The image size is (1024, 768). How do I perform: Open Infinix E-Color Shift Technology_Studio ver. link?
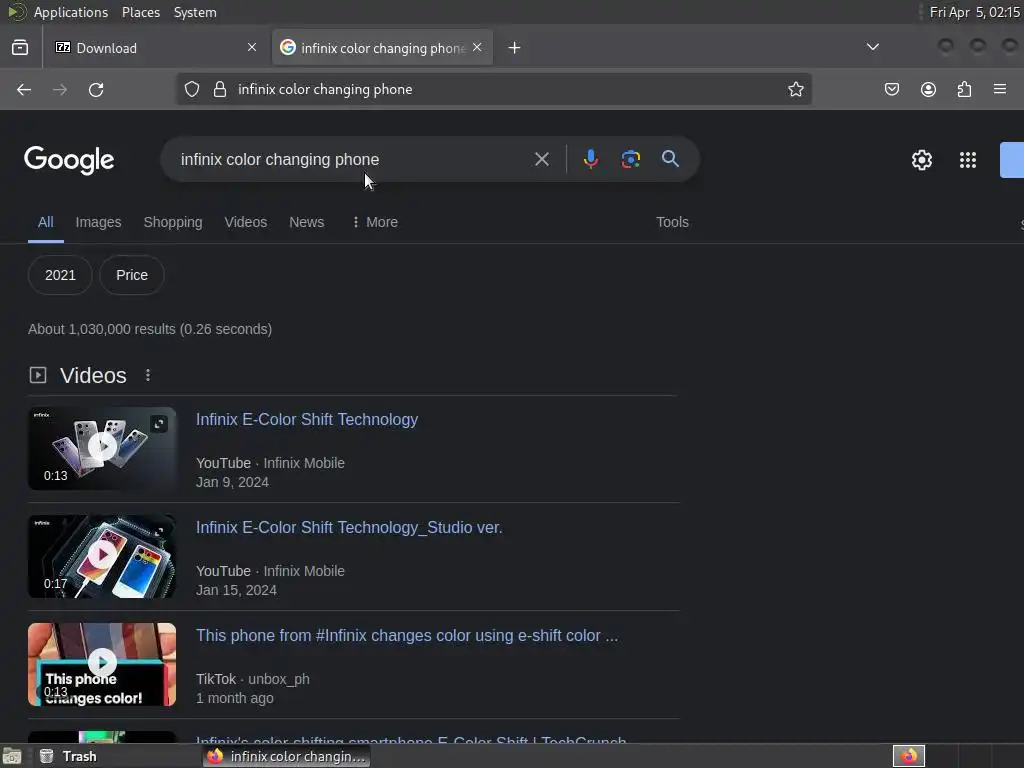[349, 528]
